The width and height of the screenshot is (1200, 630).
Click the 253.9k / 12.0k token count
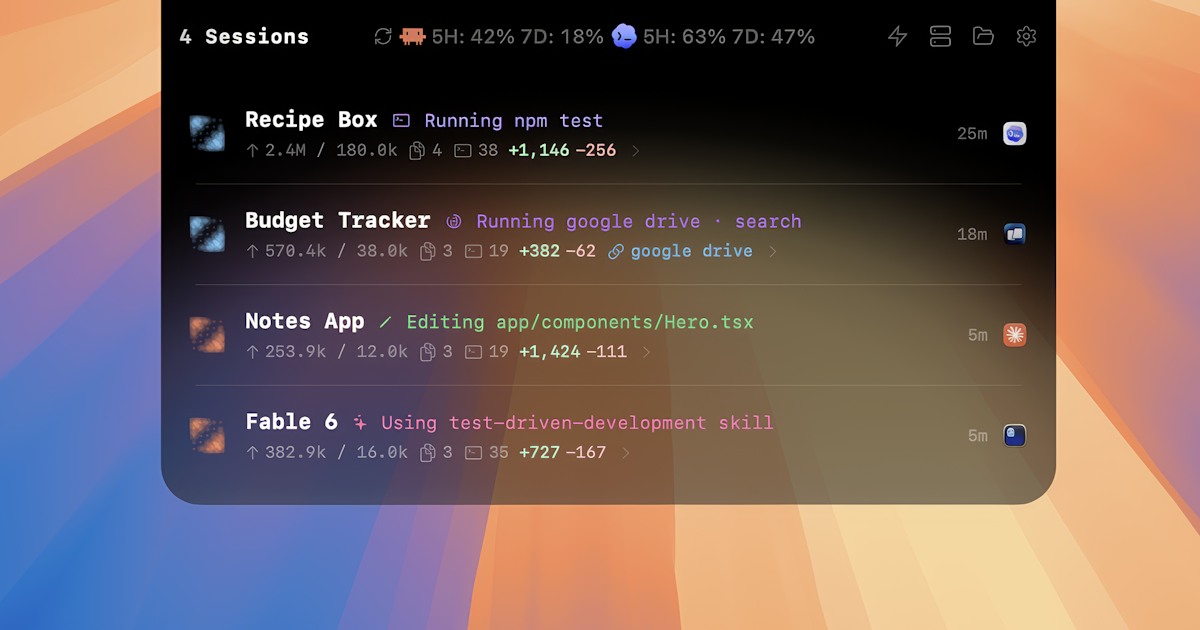[x=336, y=352]
